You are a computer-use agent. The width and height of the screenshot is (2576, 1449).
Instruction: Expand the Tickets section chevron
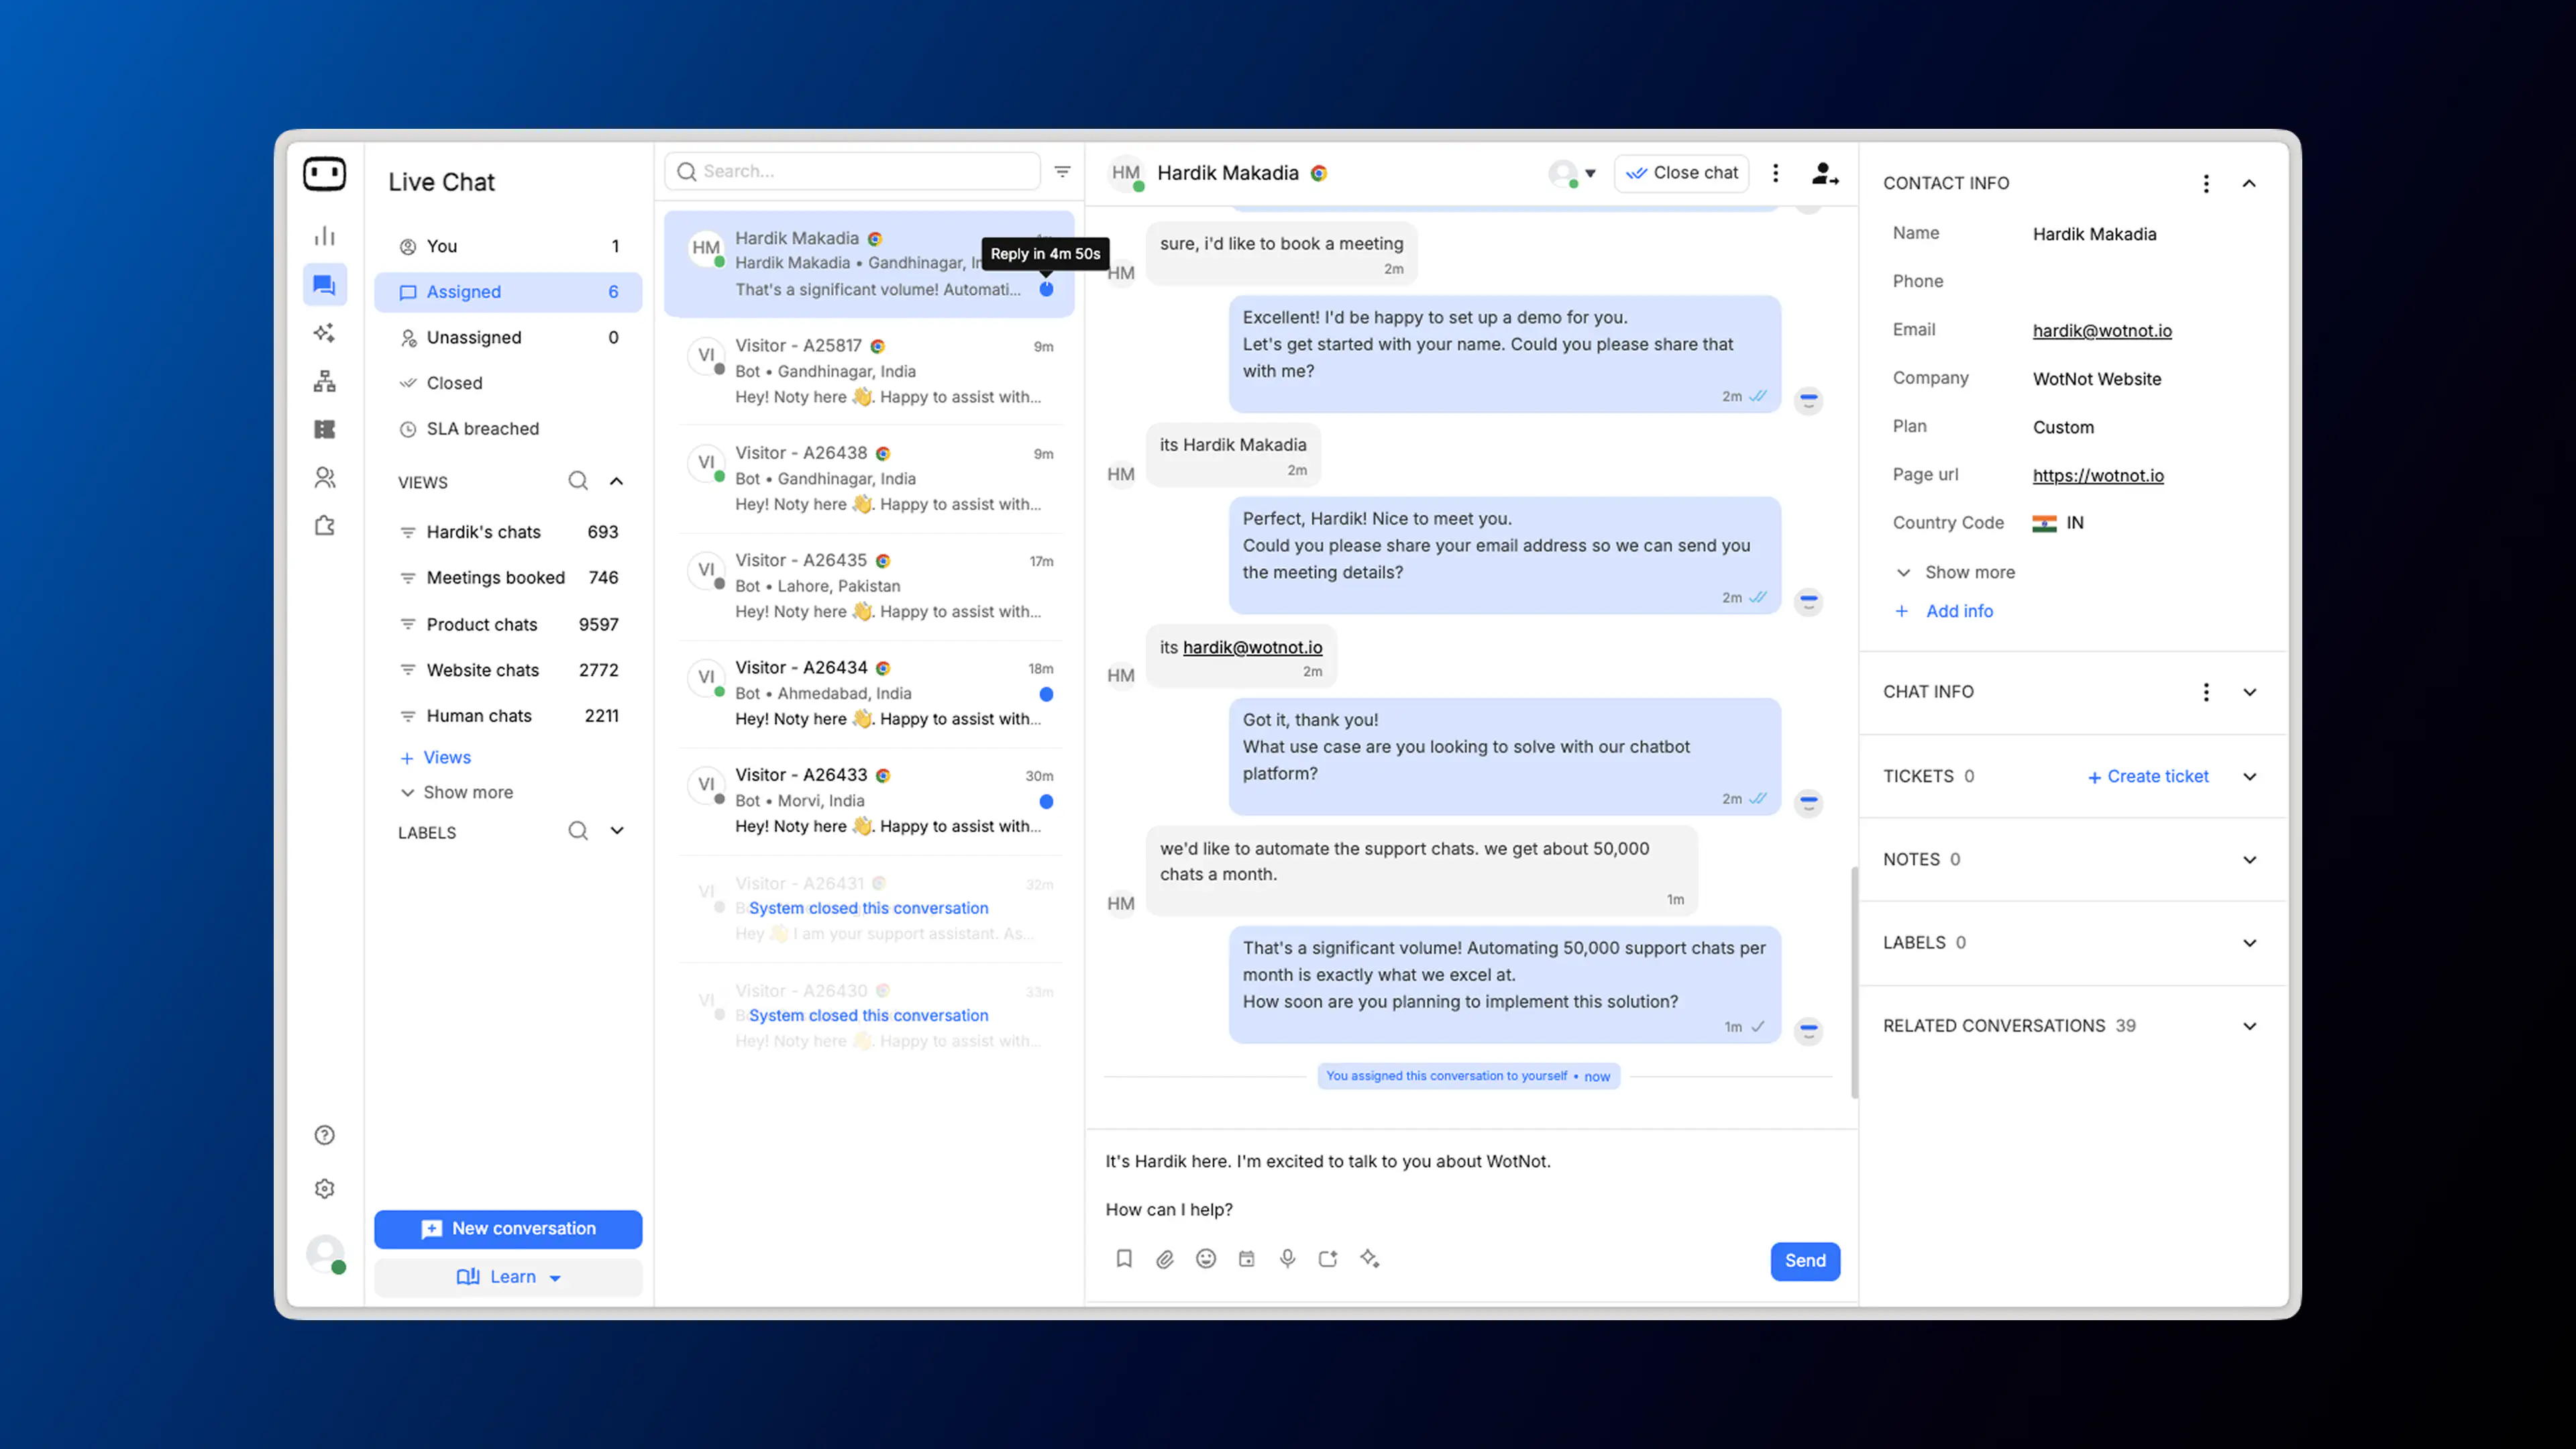click(2249, 777)
